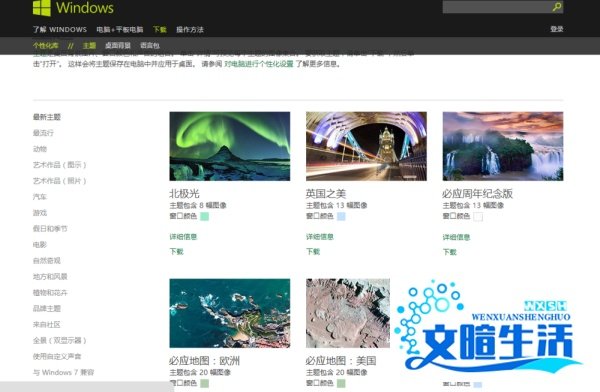Select 电影 category in sidebar
This screenshot has height=392, width=600.
point(40,245)
